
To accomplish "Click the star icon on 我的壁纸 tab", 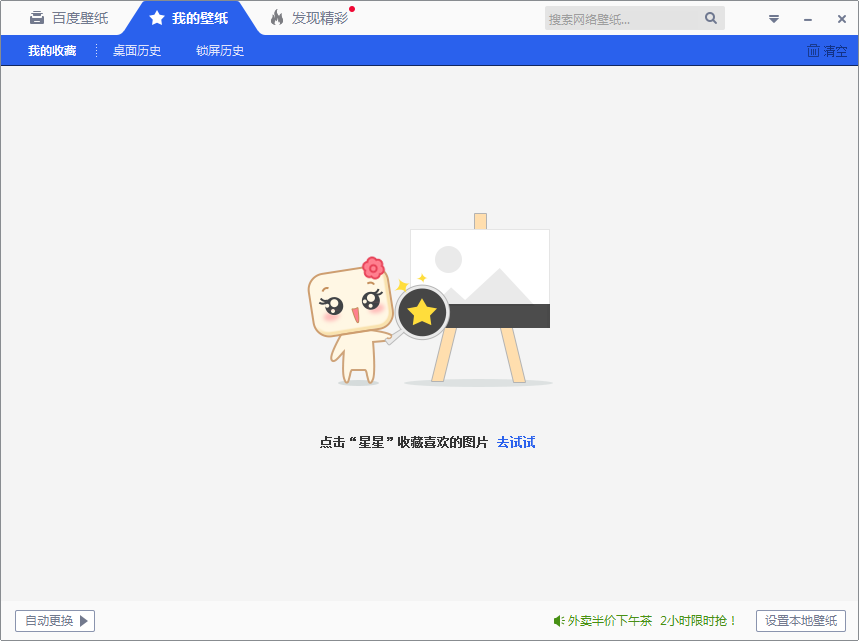I will (x=157, y=17).
